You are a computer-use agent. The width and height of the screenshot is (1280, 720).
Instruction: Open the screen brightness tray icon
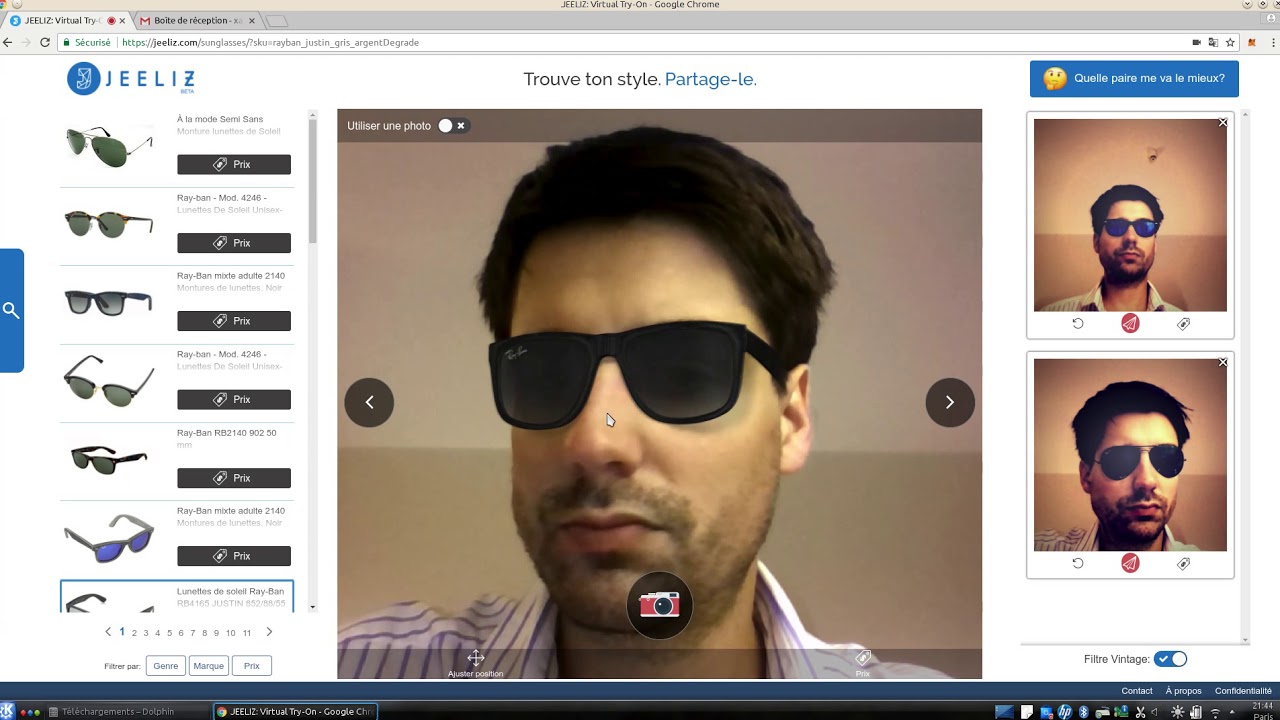pyautogui.click(x=1177, y=712)
